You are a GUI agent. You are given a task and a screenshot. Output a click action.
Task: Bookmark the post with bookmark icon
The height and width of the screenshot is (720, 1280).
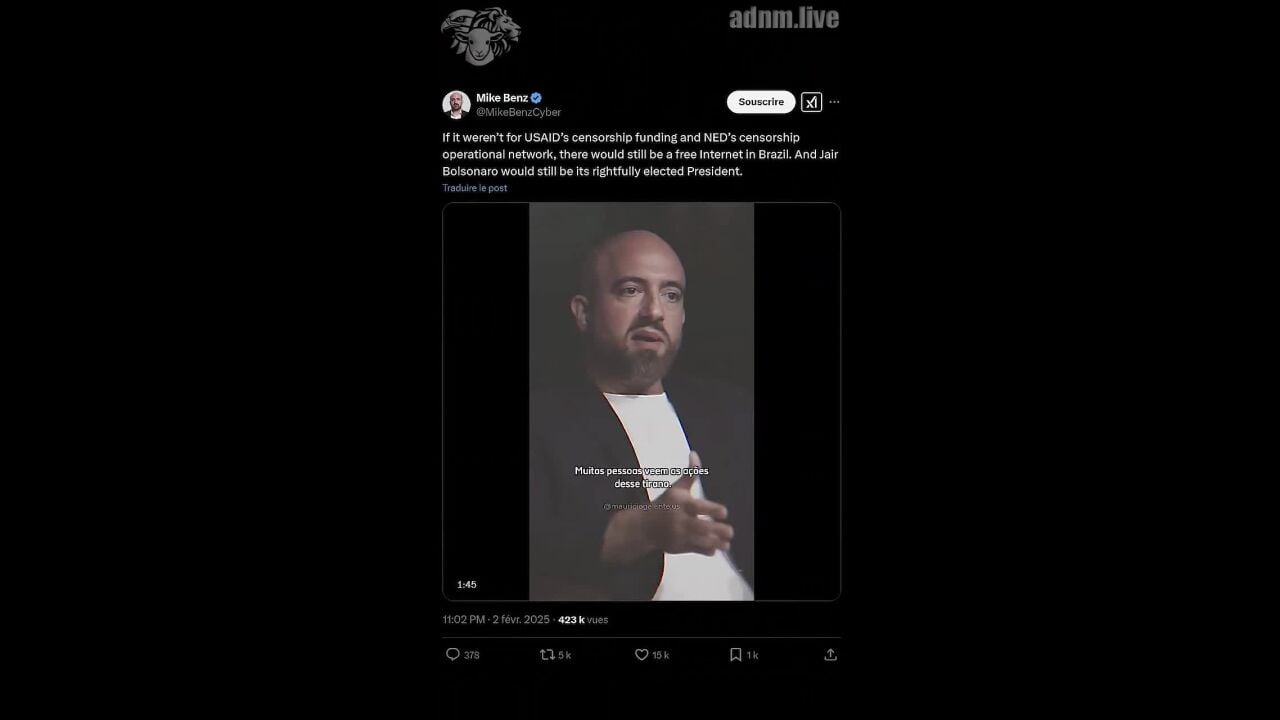[x=735, y=654]
